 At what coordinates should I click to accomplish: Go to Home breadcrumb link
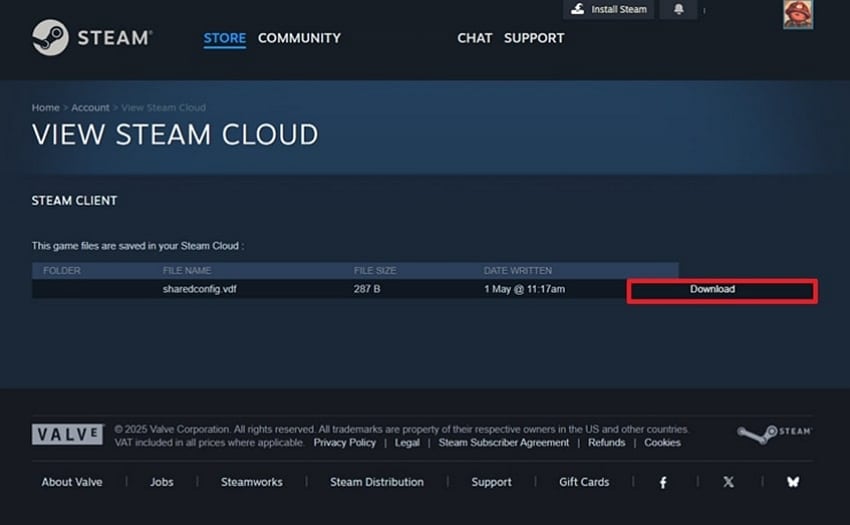pyautogui.click(x=46, y=107)
